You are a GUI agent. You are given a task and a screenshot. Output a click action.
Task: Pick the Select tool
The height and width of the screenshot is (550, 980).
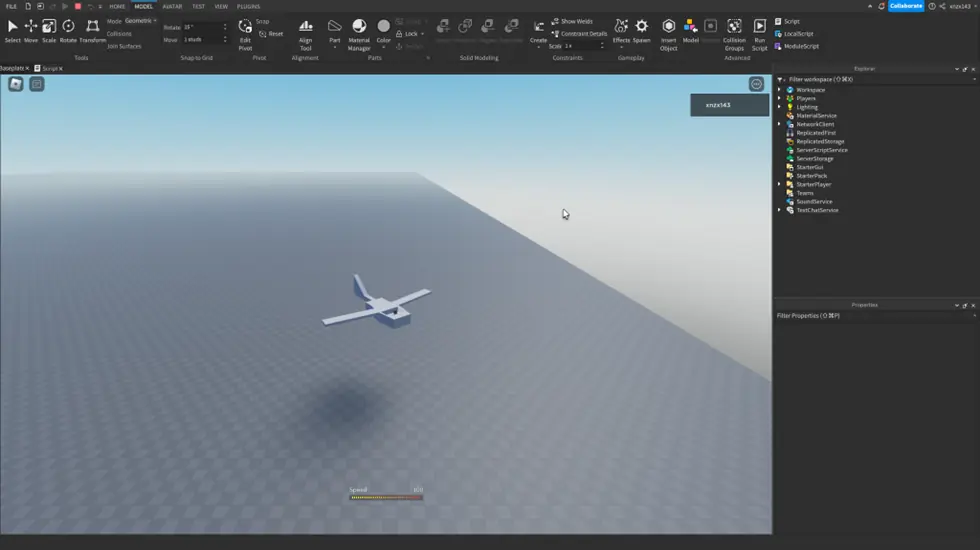(x=12, y=31)
